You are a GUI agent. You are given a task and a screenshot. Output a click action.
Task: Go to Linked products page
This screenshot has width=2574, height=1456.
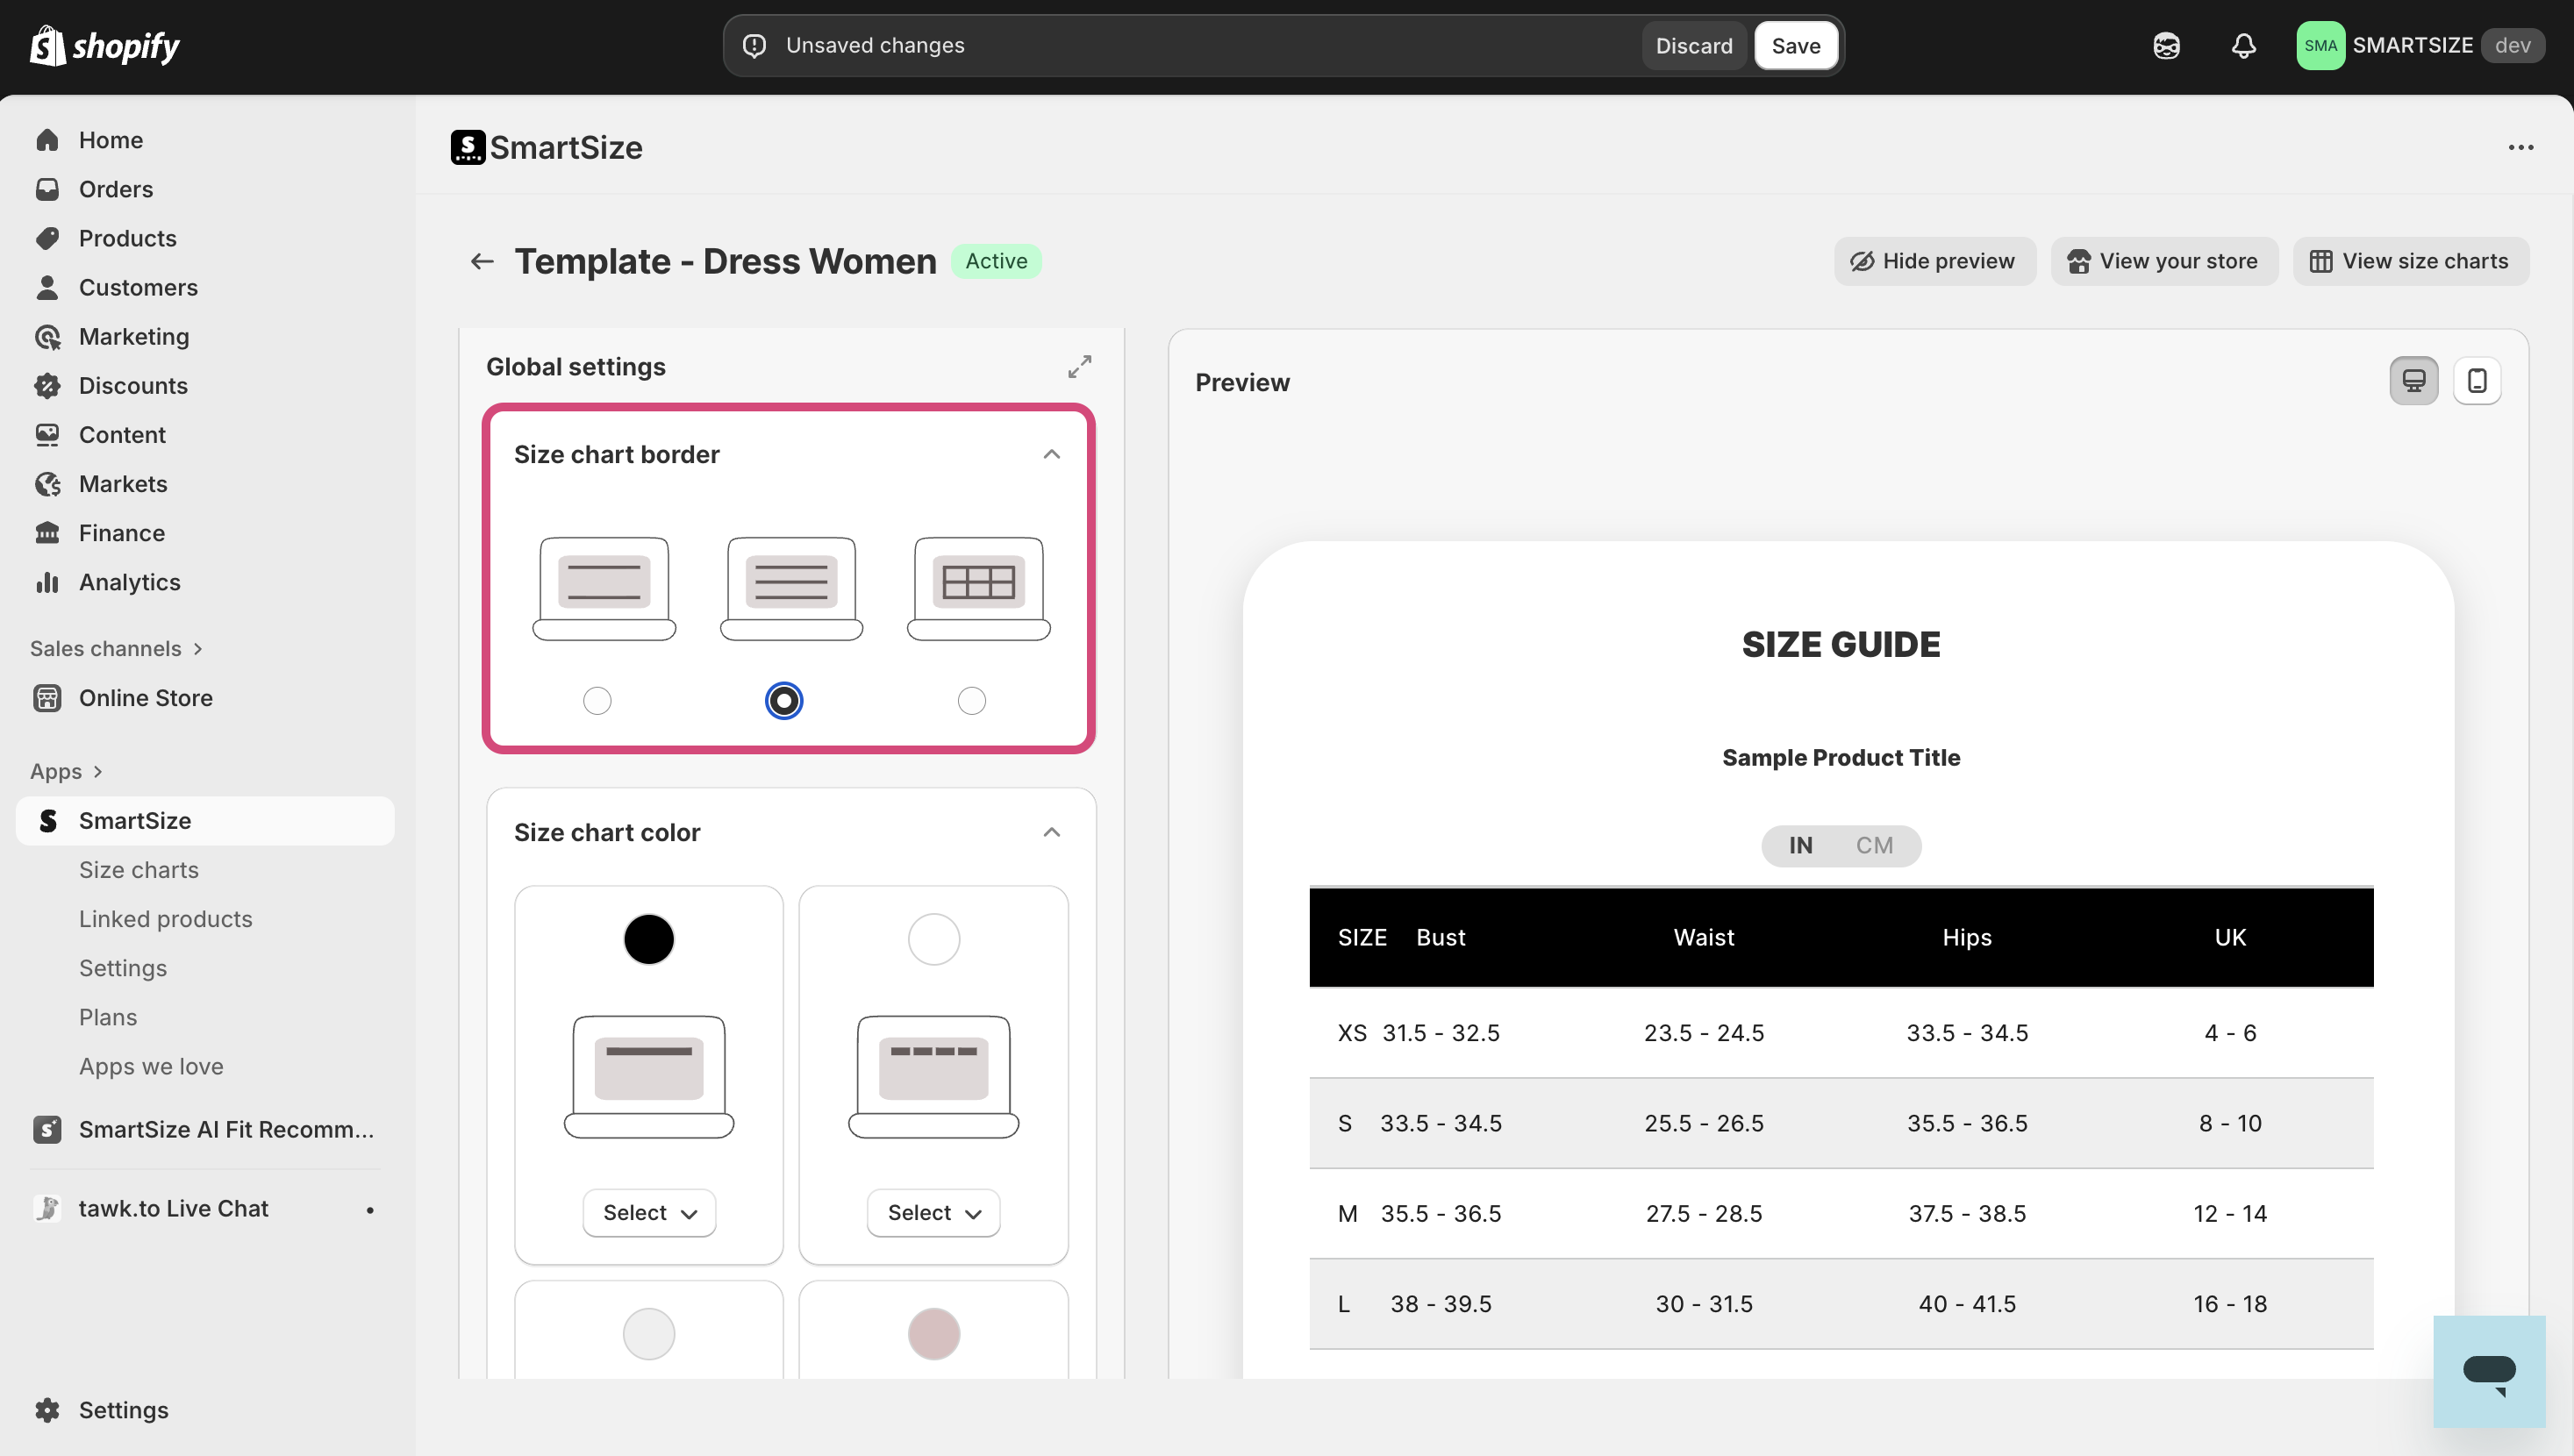(166, 919)
